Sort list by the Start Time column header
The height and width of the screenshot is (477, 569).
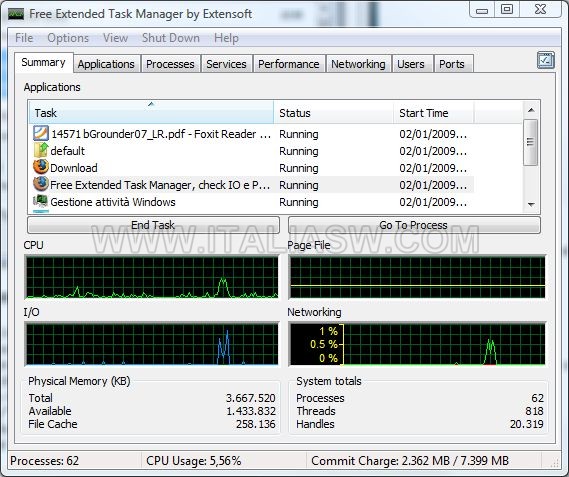coord(434,113)
